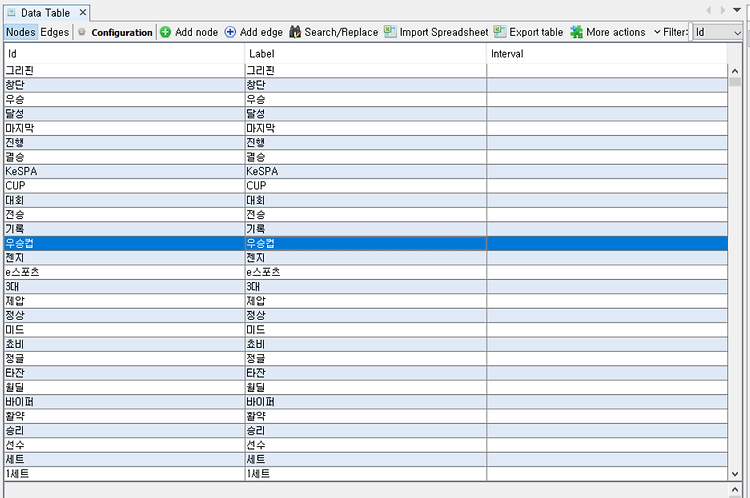
Task: Select the Data Table tab
Action: 45,13
